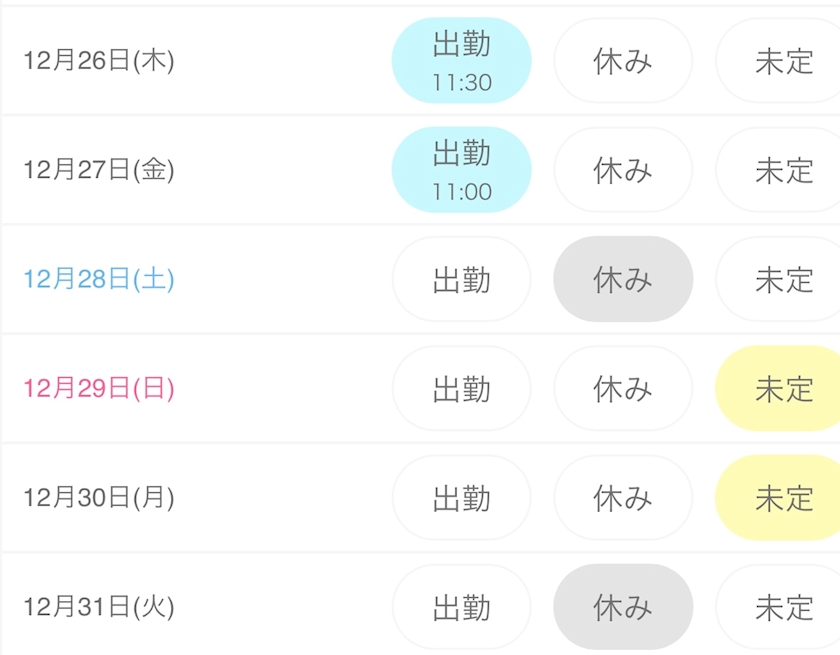This screenshot has height=655, width=840.
Task: Click 出勤 11:00 for 12月27日(金)
Action: point(461,170)
